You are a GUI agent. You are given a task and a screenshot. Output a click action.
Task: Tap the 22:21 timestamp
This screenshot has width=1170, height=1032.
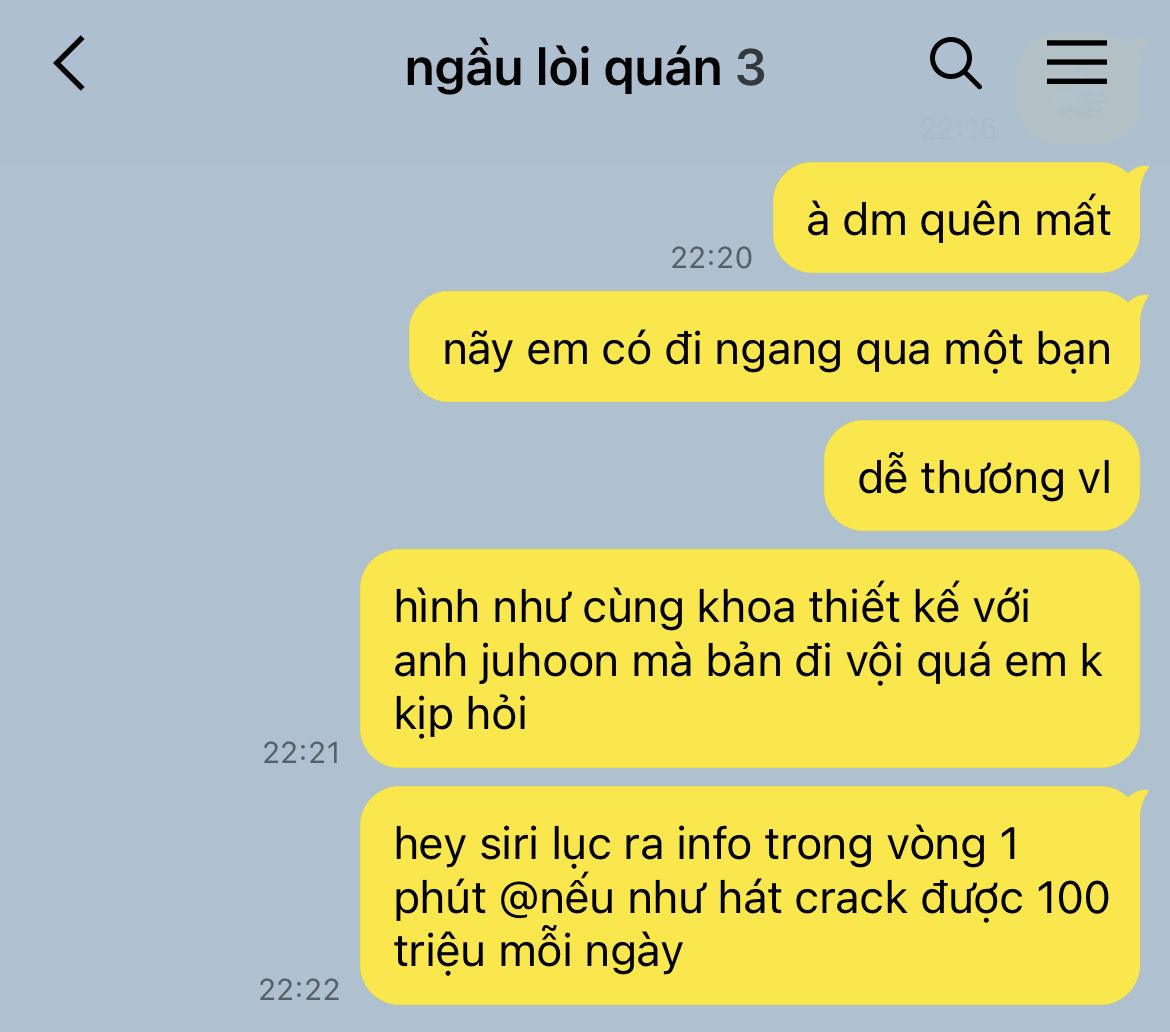pyautogui.click(x=301, y=752)
